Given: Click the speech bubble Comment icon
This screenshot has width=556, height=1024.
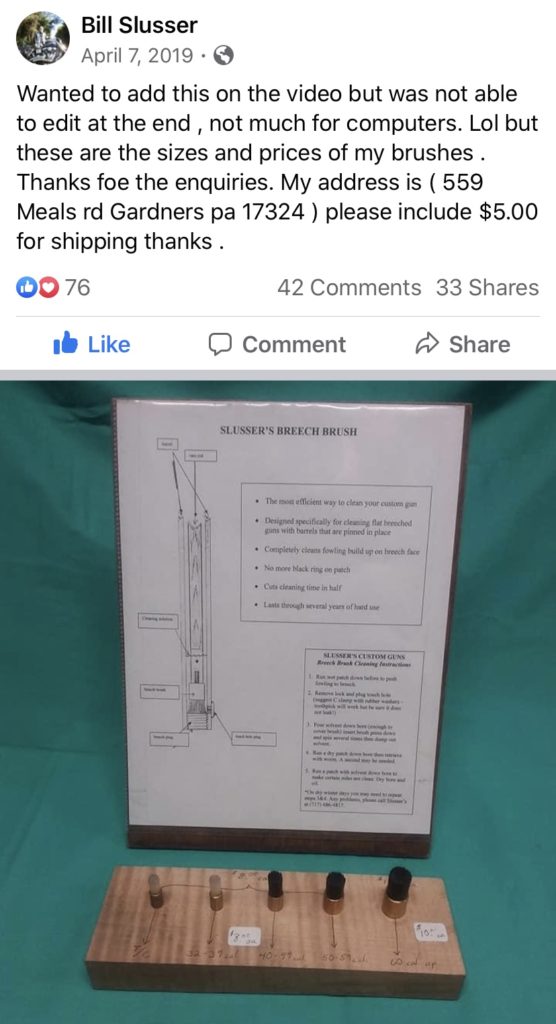Looking at the screenshot, I should [x=220, y=344].
